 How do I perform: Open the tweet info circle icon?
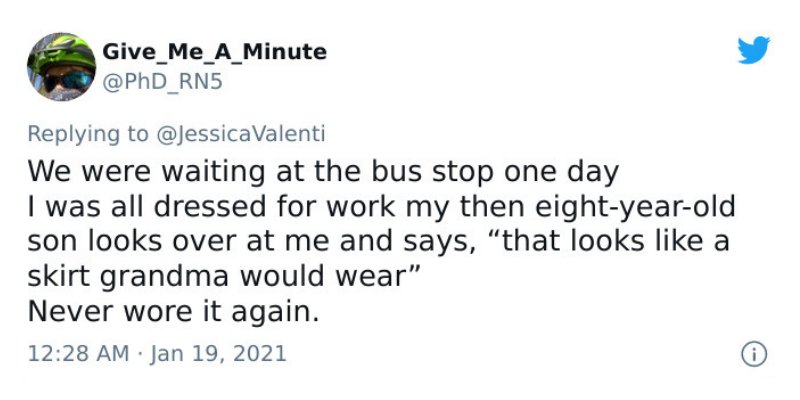[x=754, y=354]
